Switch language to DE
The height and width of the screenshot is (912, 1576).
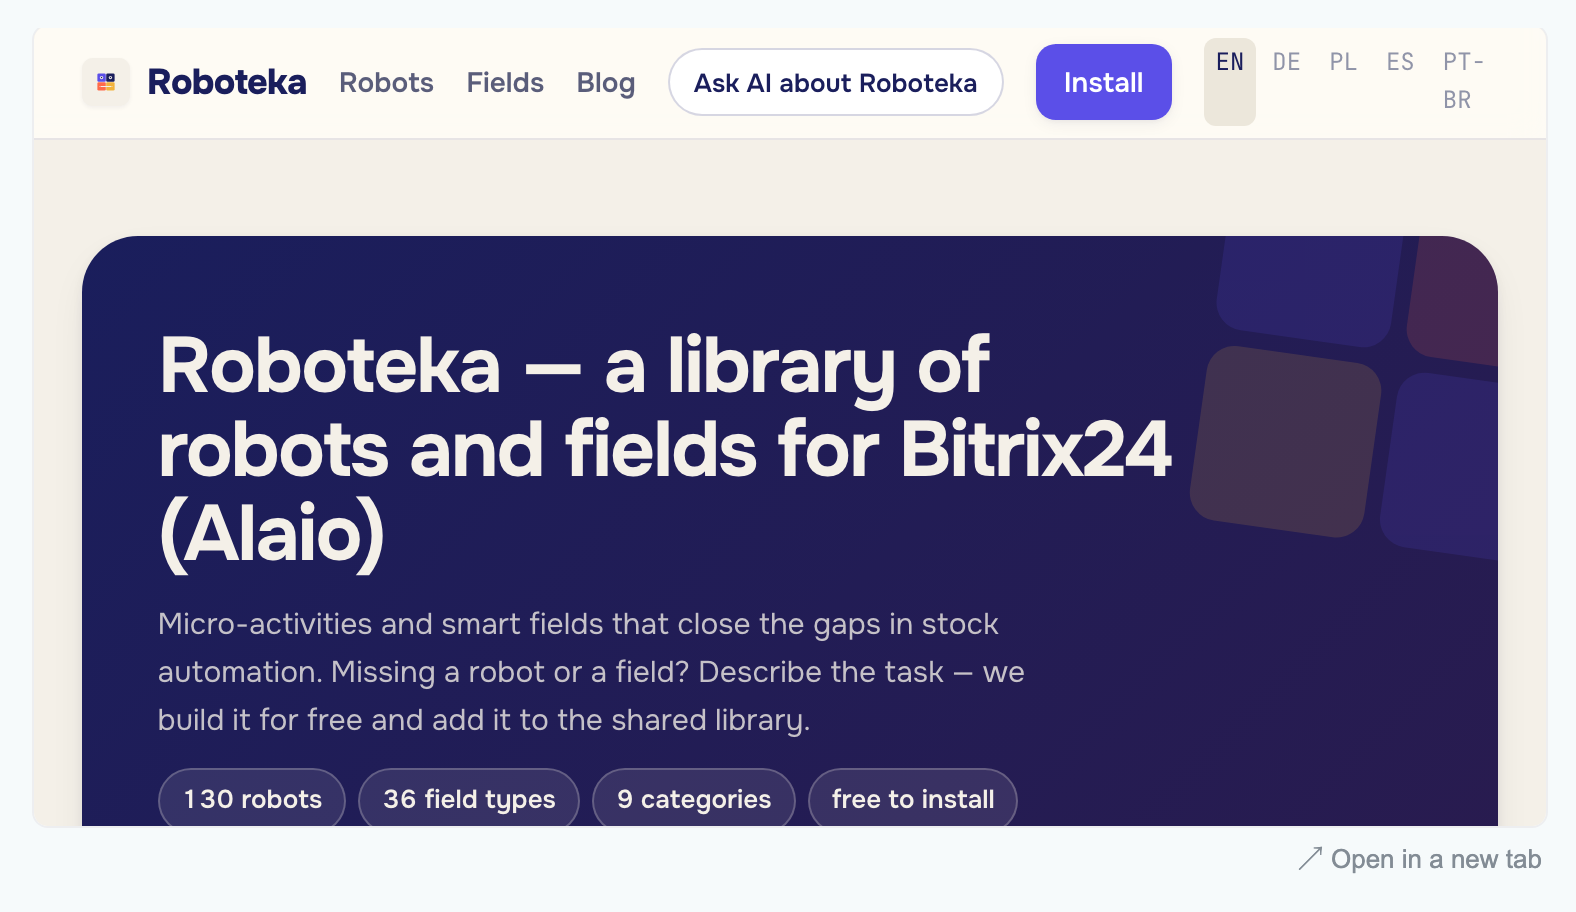(x=1287, y=62)
